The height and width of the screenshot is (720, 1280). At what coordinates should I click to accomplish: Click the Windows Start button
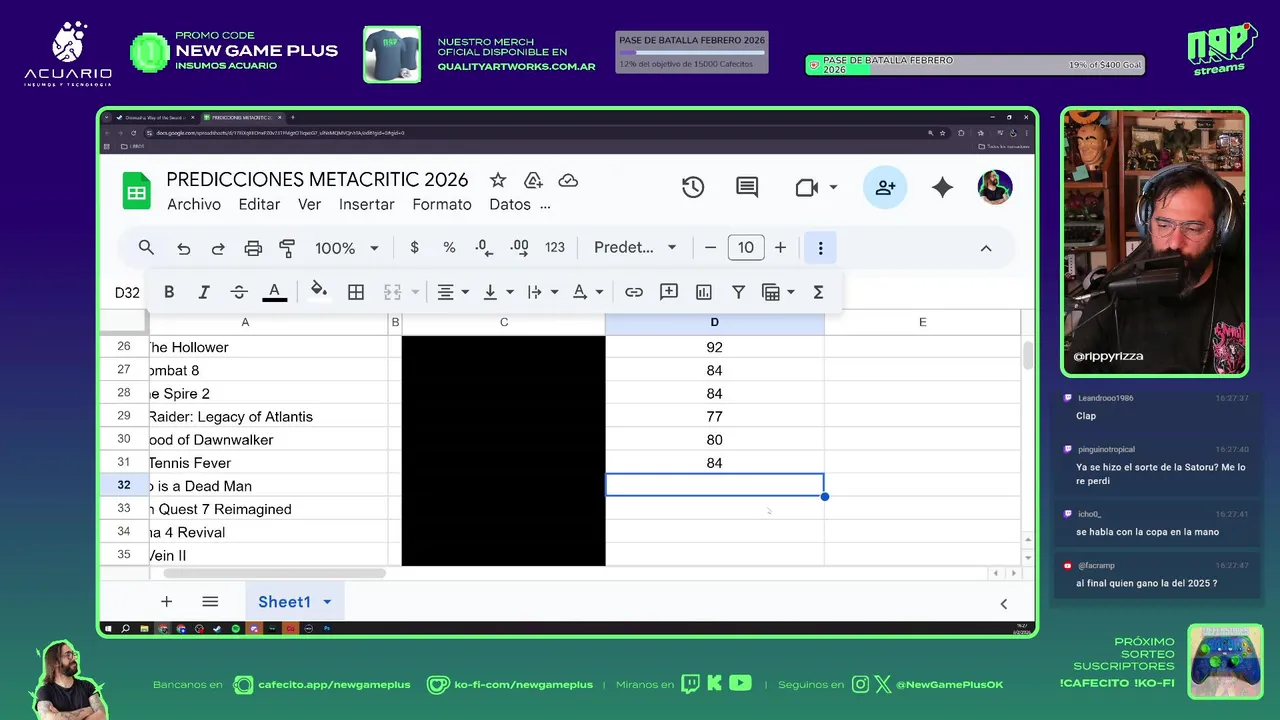[x=109, y=629]
